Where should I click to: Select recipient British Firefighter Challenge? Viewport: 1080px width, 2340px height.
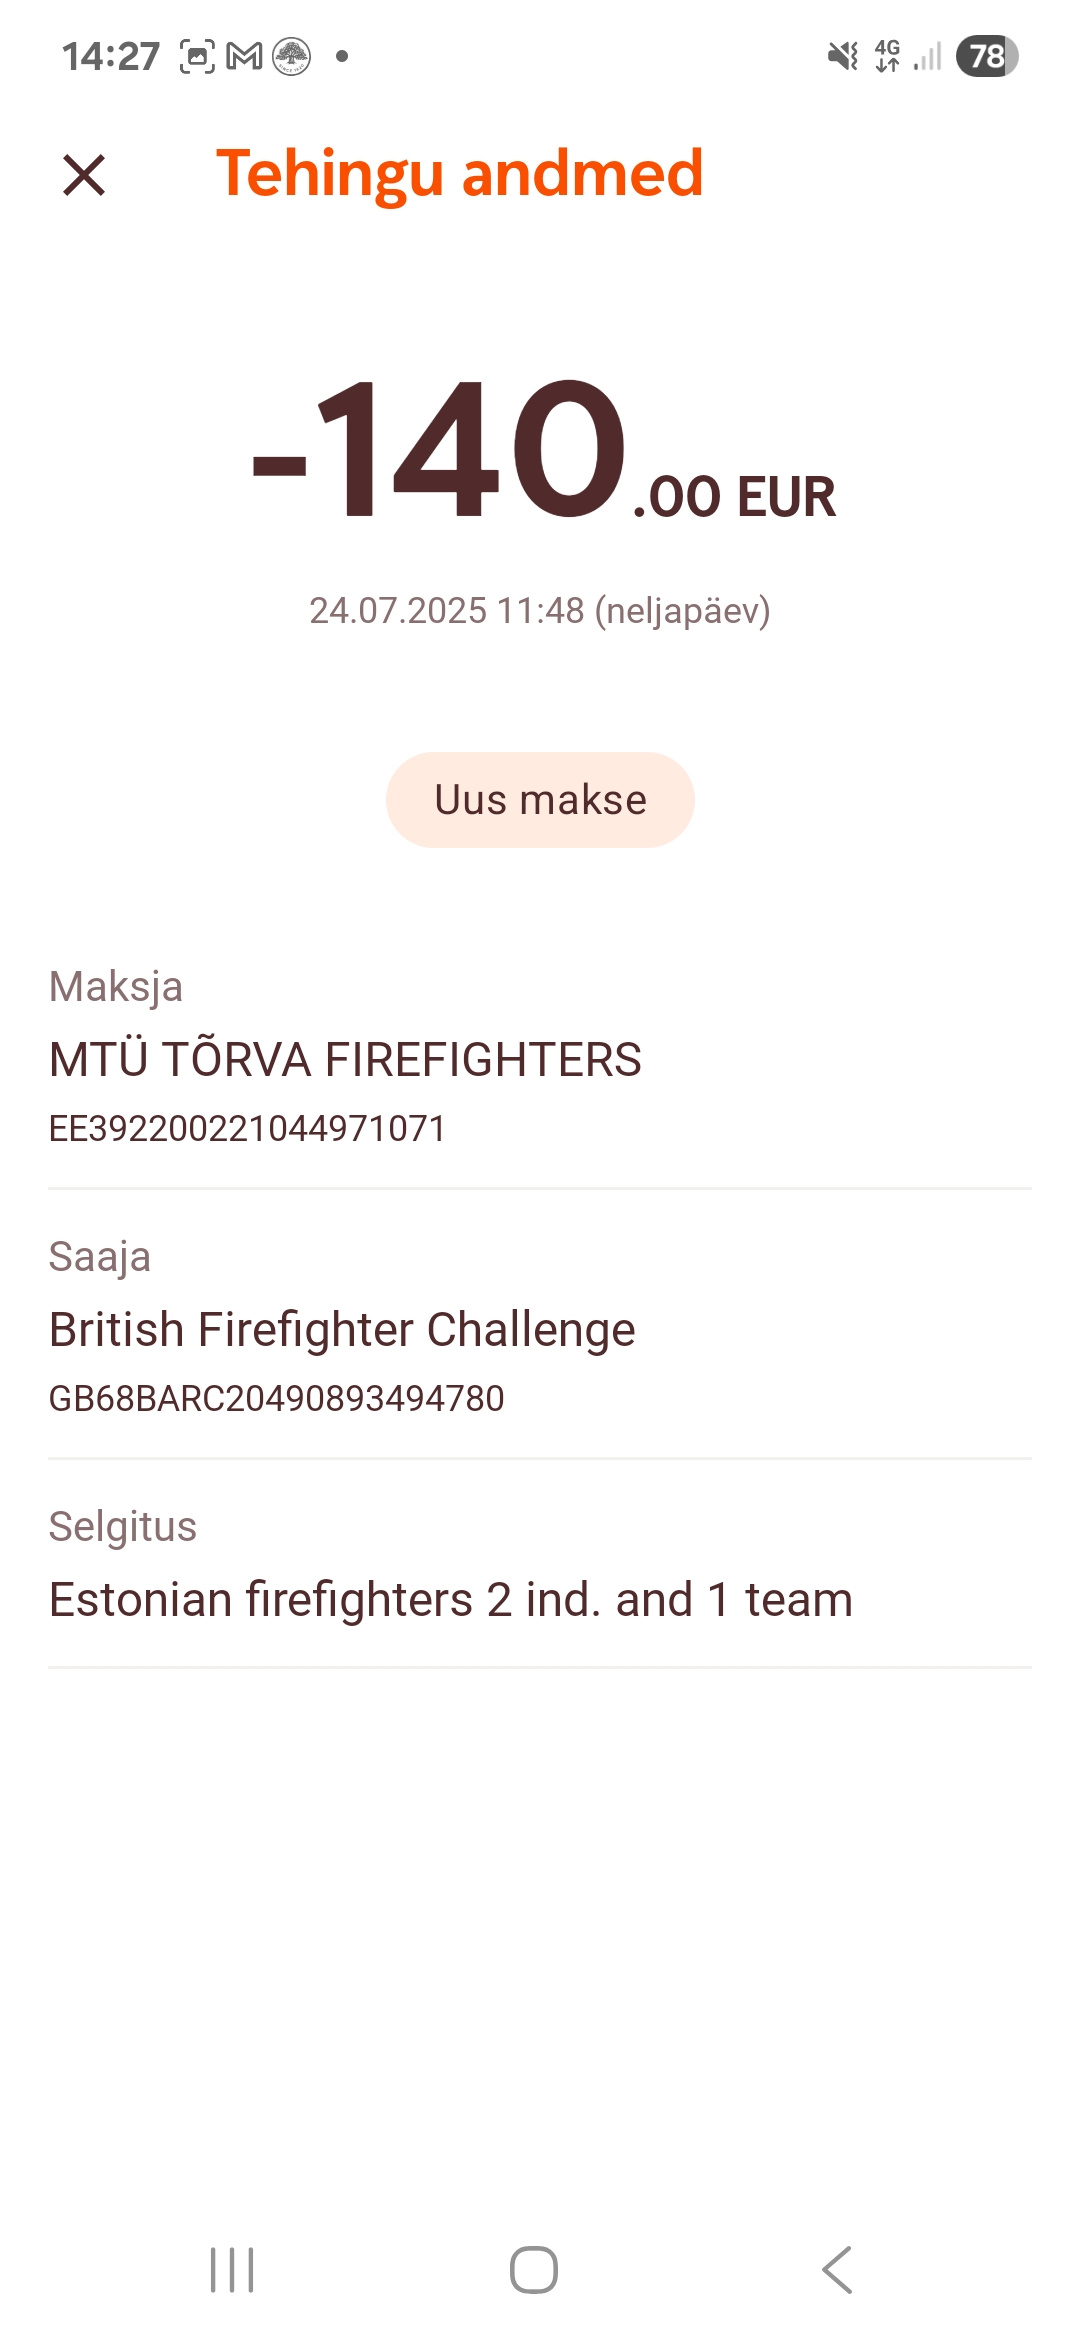pyautogui.click(x=342, y=1330)
